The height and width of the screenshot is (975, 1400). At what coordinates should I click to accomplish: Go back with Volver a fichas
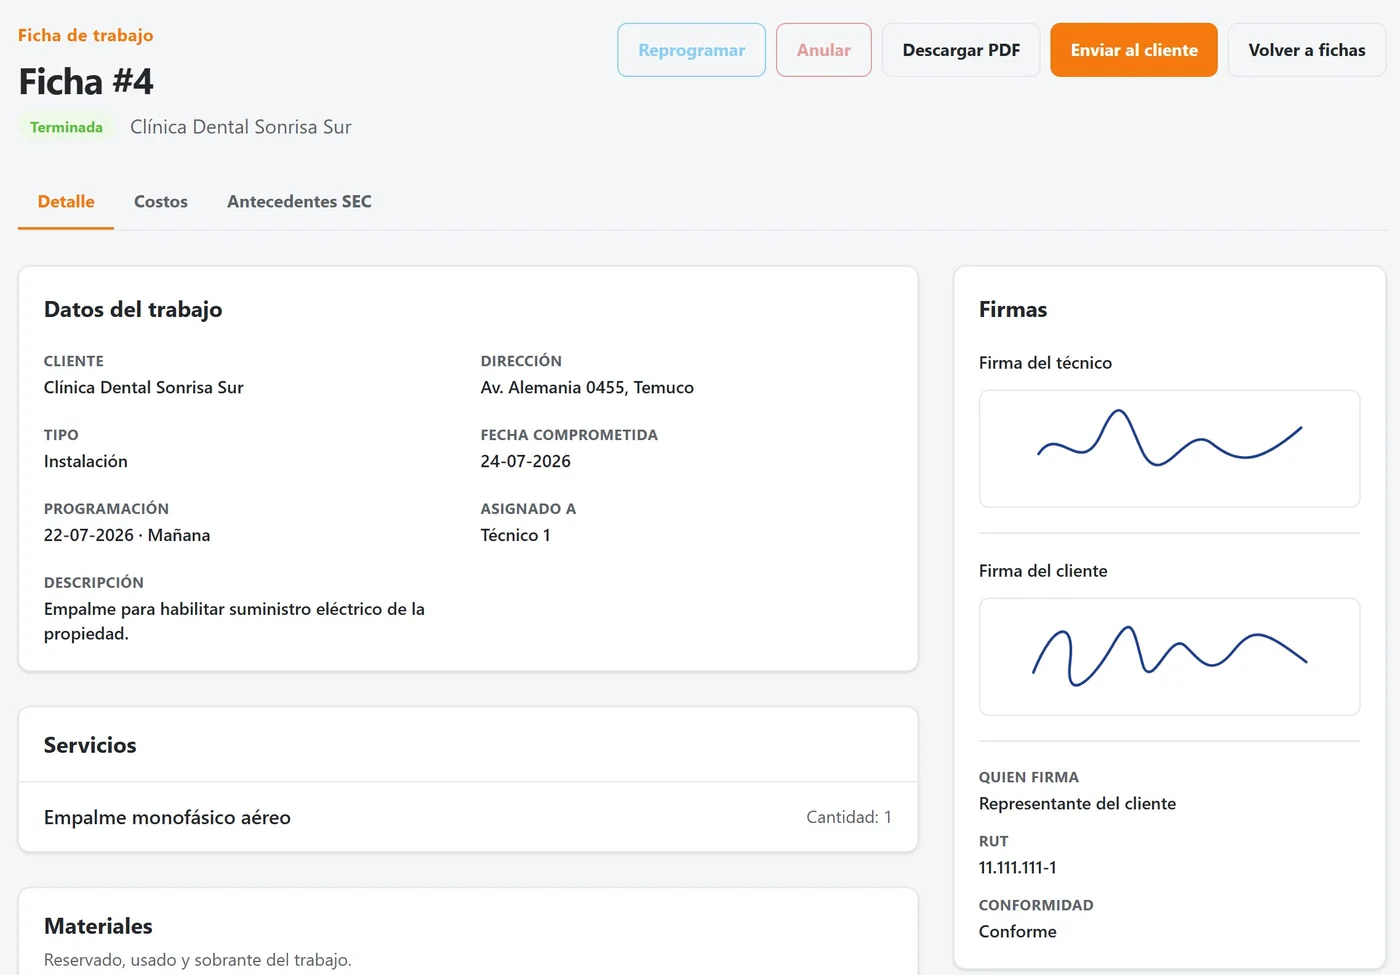(x=1307, y=50)
